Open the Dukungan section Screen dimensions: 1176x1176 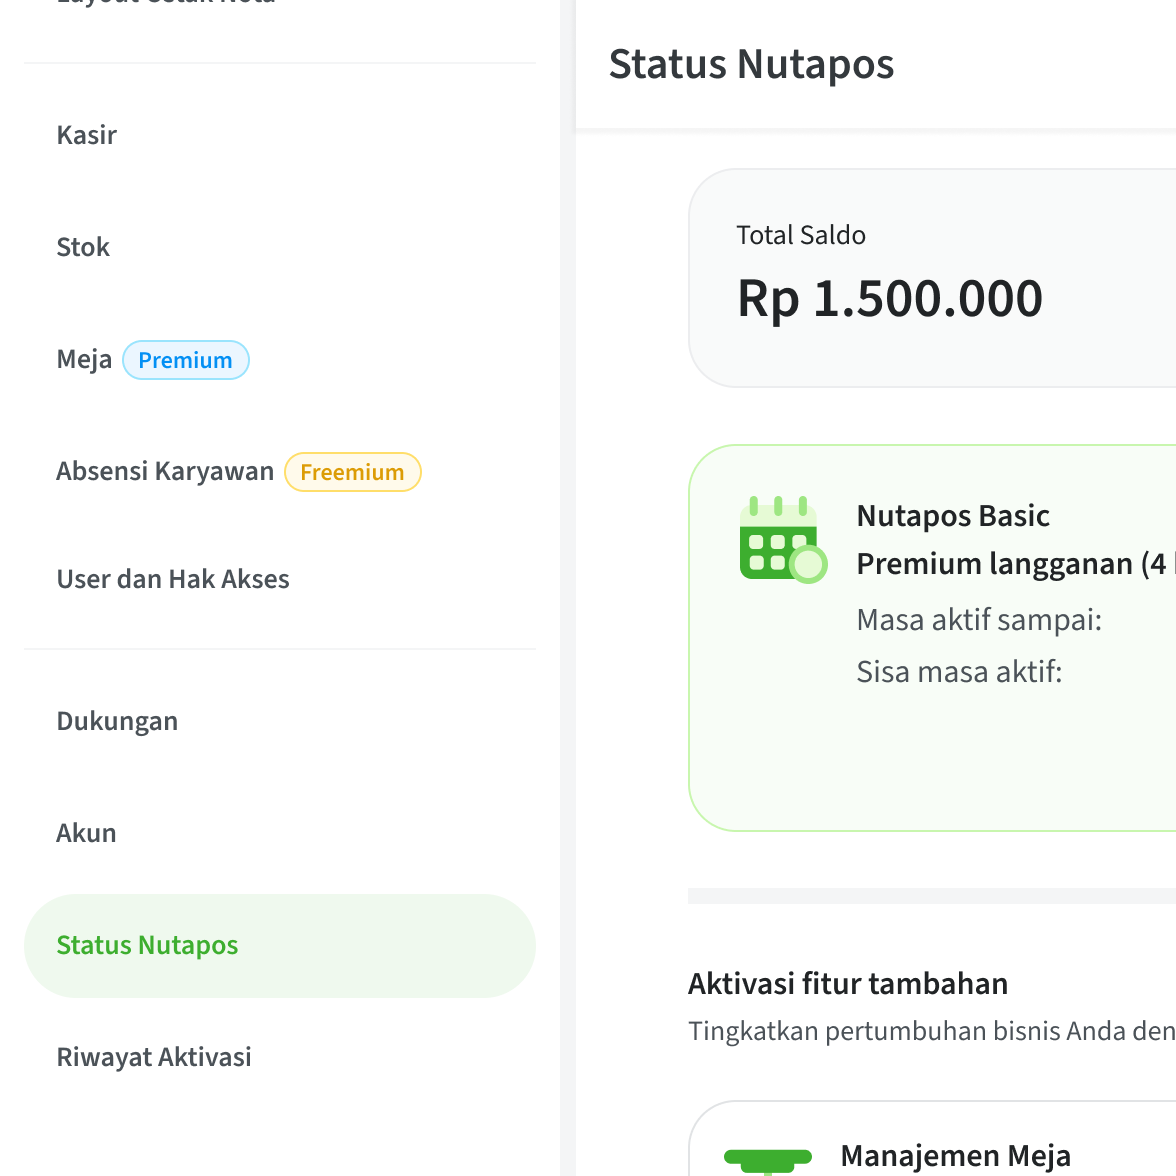point(117,720)
